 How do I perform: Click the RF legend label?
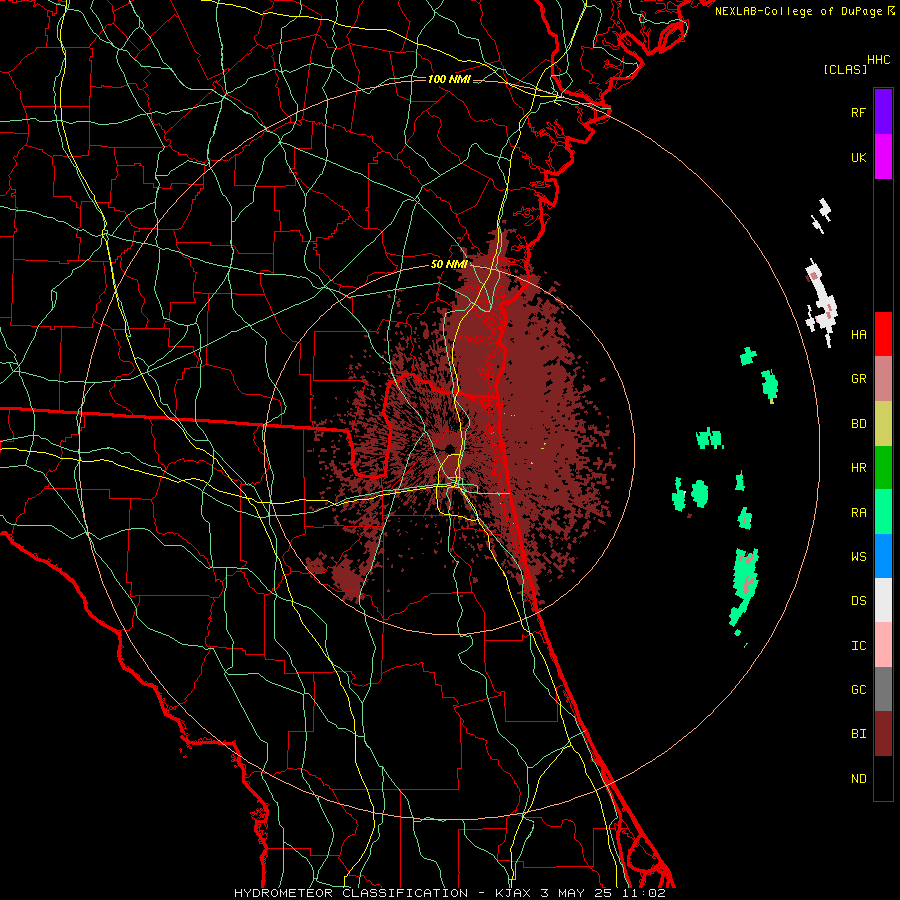coord(858,112)
